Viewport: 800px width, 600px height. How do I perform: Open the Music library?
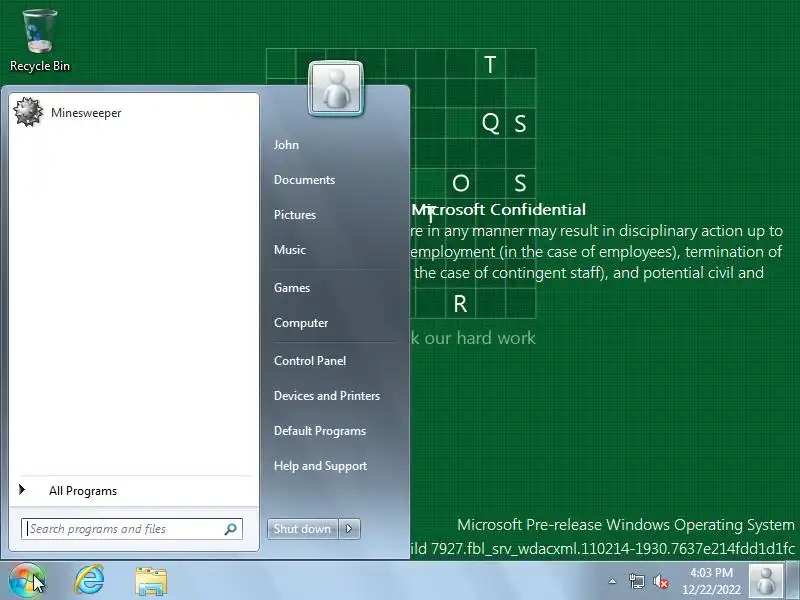point(289,250)
